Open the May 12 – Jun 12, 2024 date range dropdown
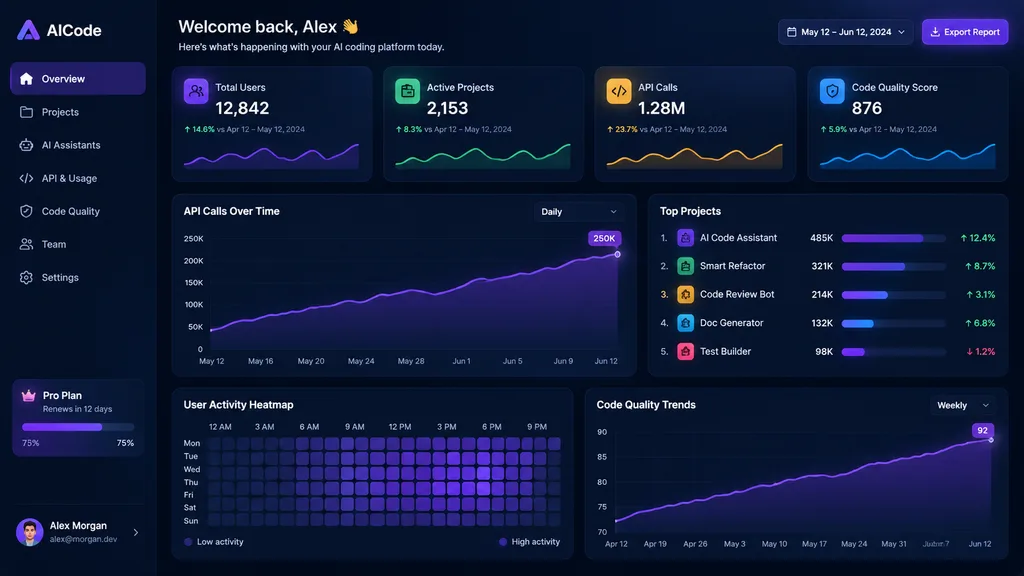This screenshot has height=576, width=1024. (845, 32)
